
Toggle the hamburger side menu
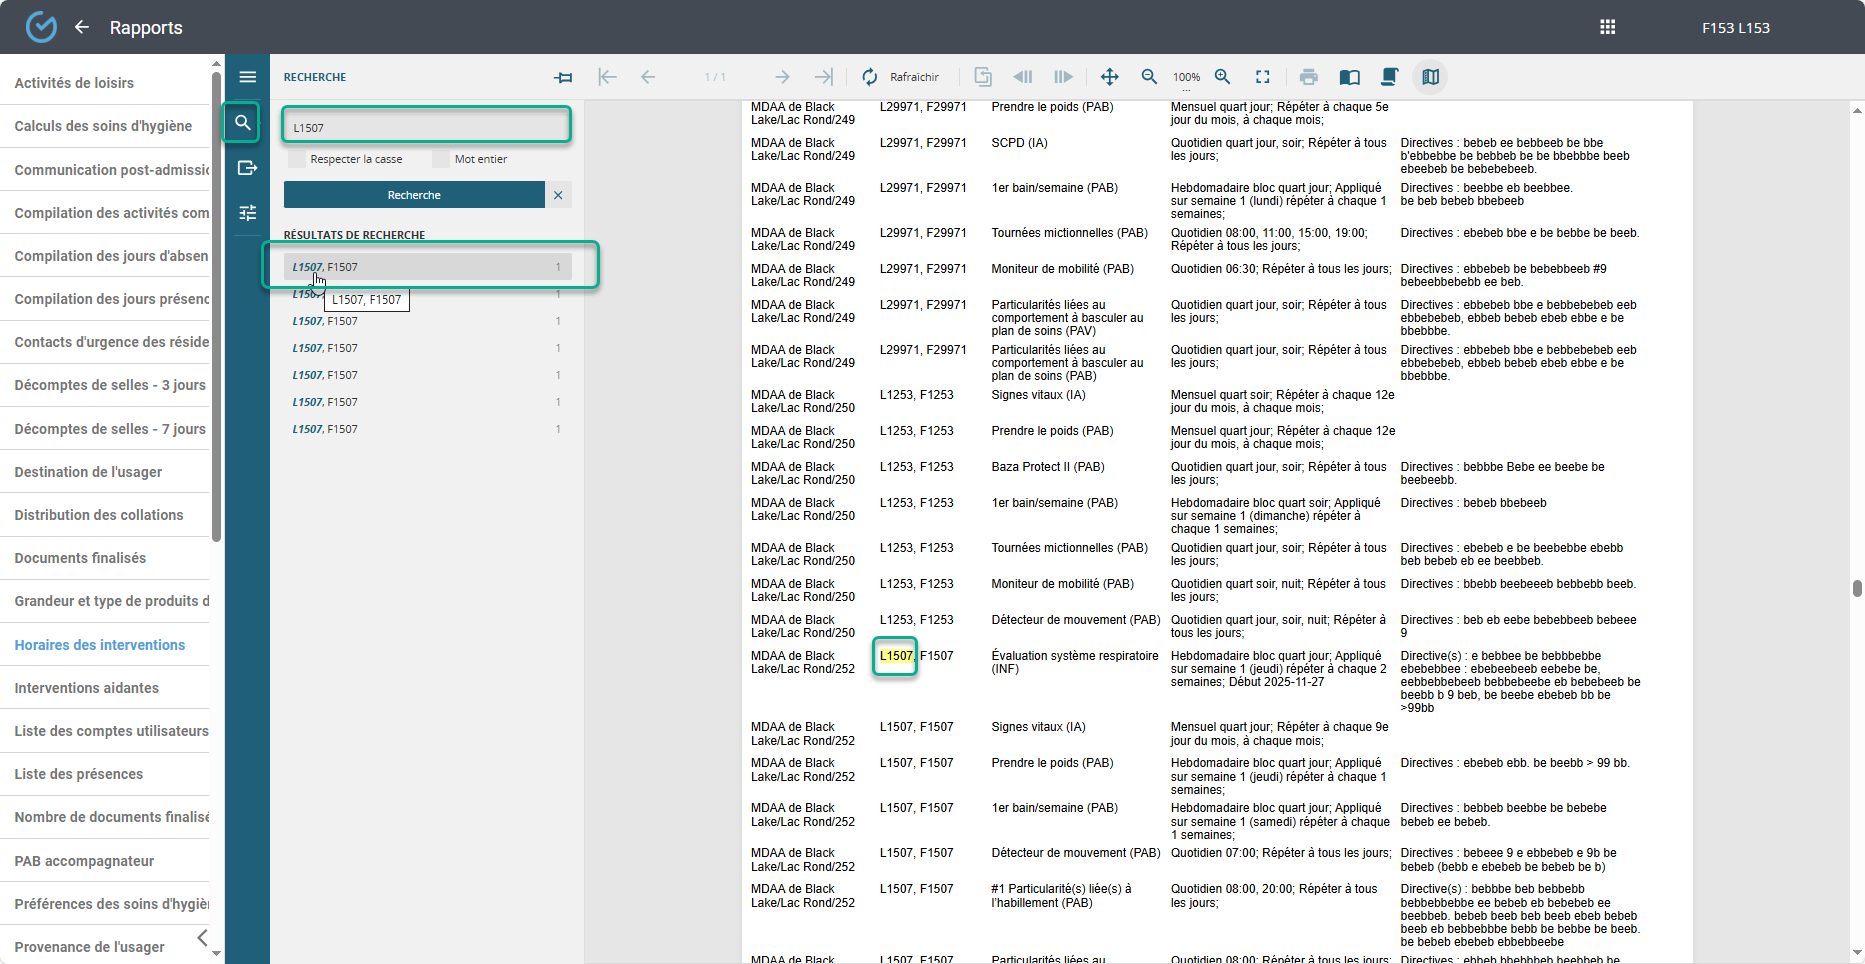[x=247, y=77]
